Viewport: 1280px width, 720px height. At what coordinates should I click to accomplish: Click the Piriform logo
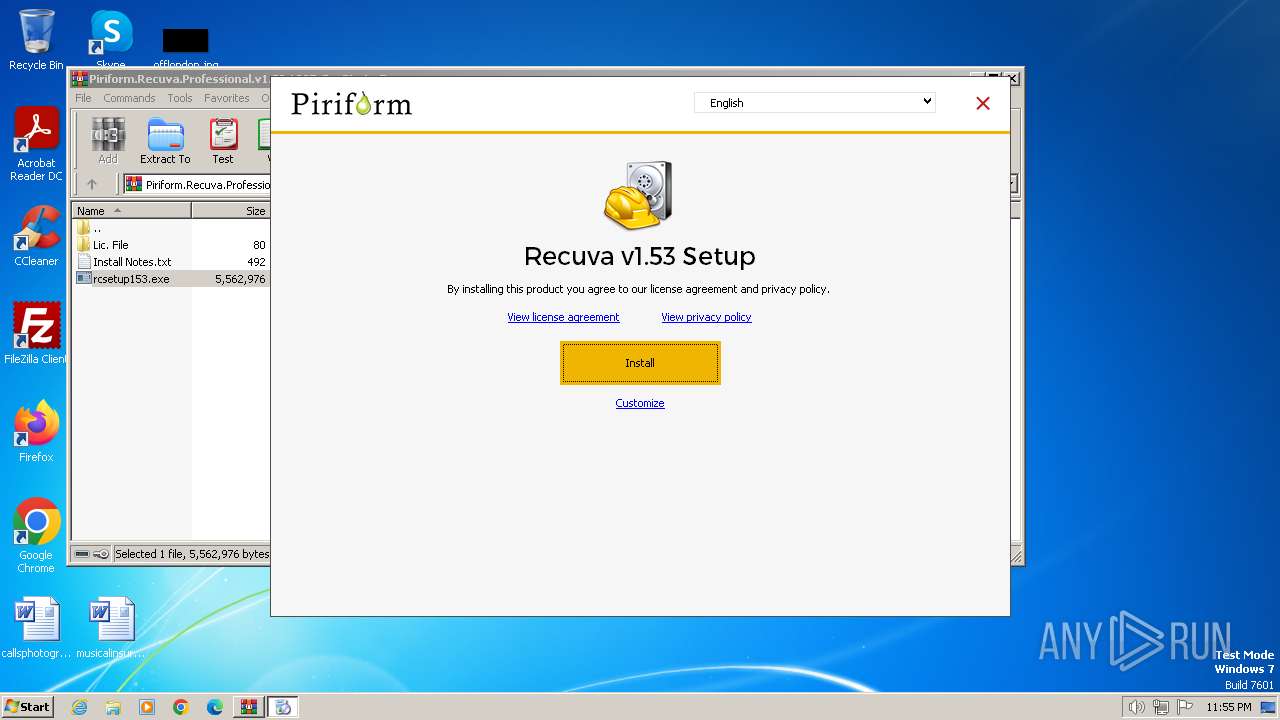pyautogui.click(x=351, y=103)
